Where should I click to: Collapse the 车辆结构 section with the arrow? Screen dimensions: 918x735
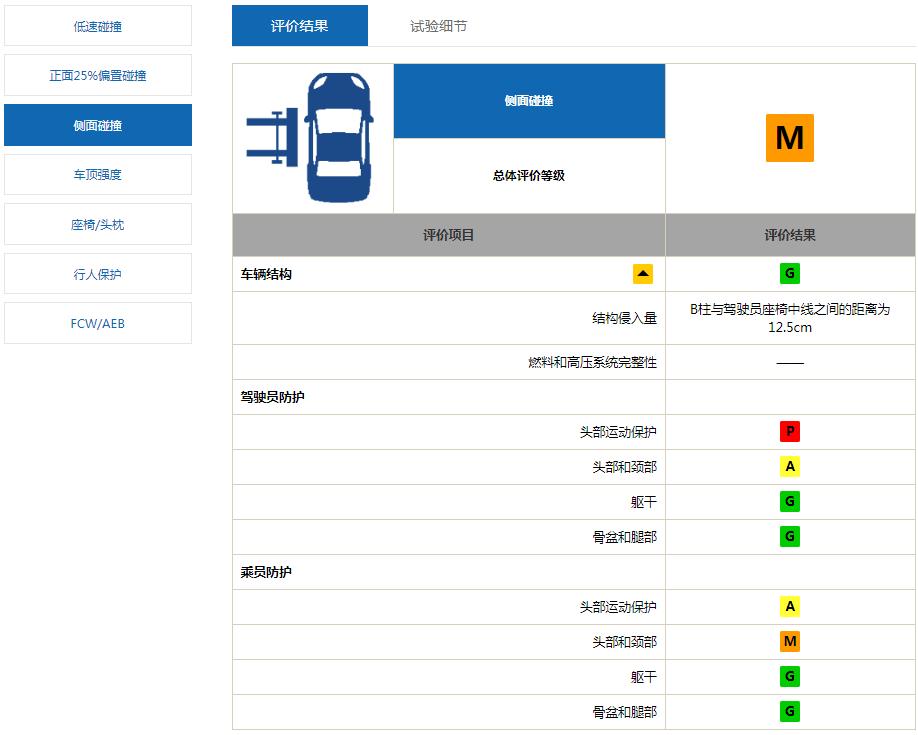click(644, 272)
